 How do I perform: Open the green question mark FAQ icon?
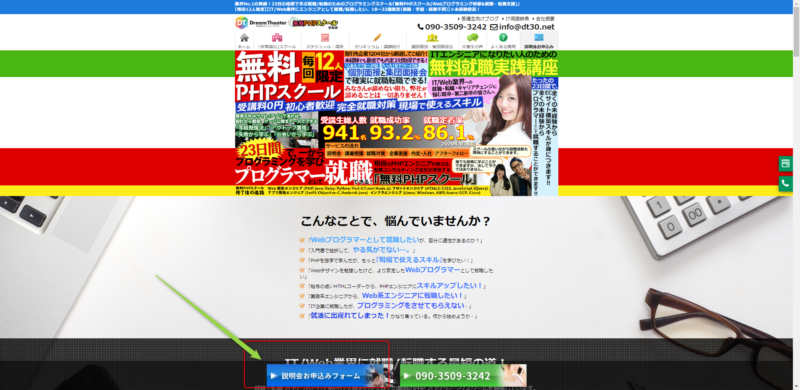point(503,38)
